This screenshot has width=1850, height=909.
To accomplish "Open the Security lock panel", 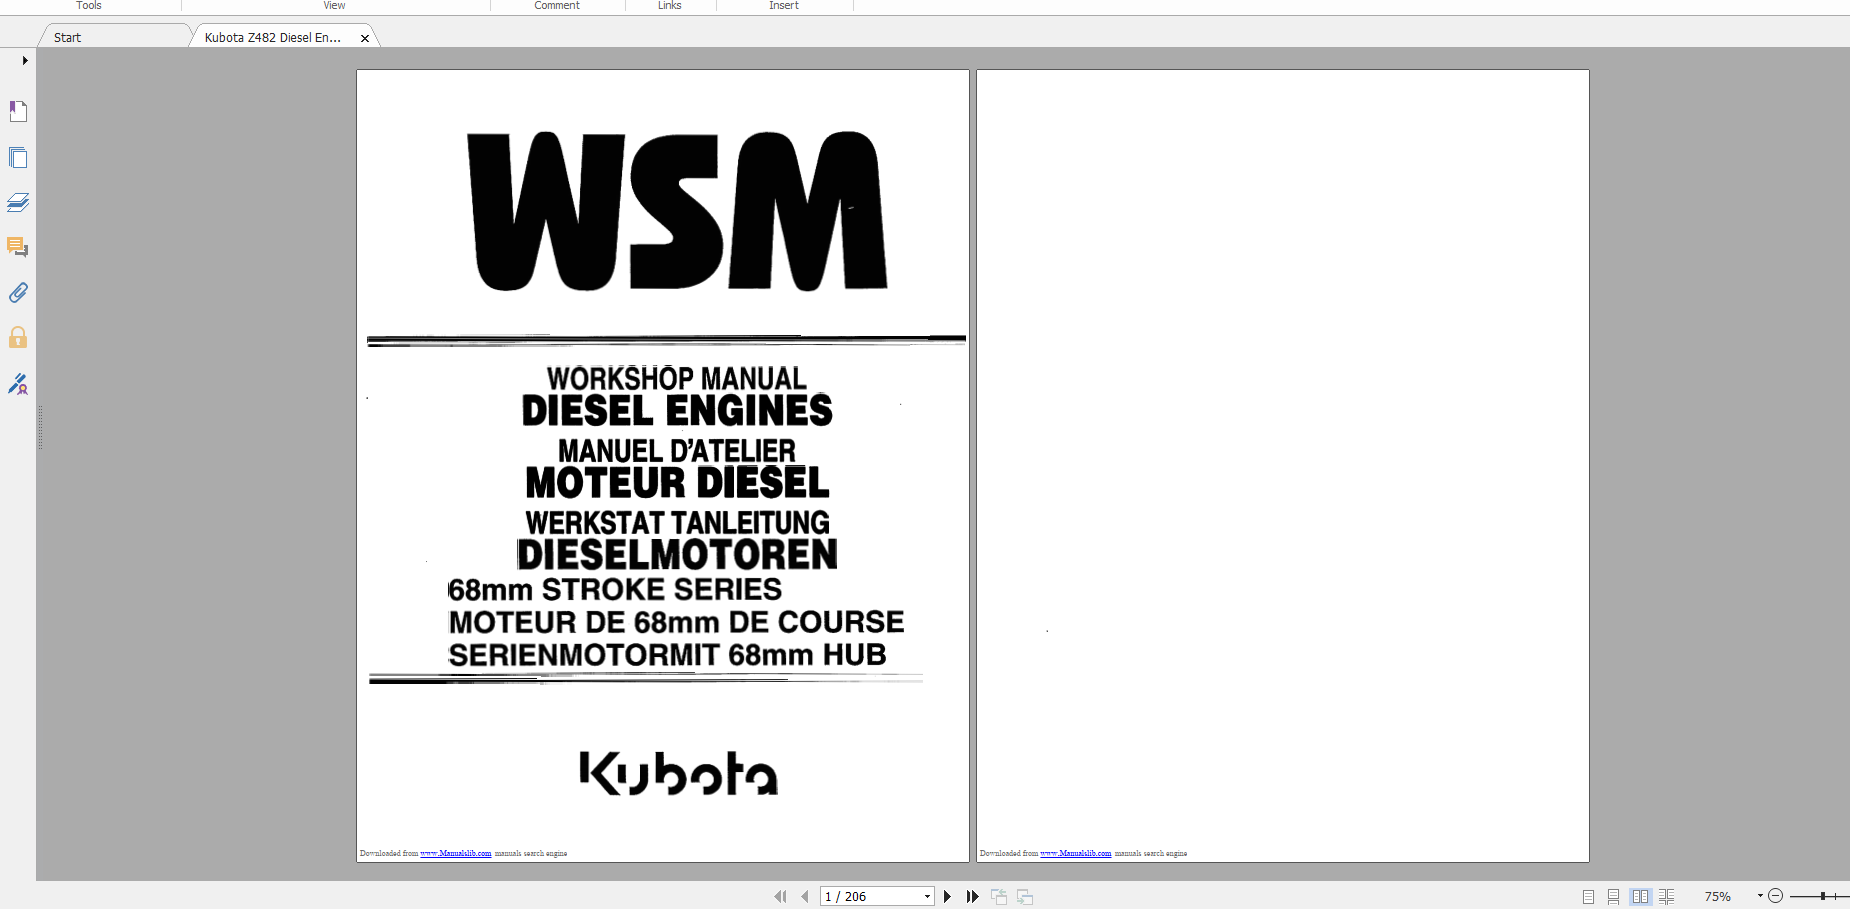I will pyautogui.click(x=18, y=337).
